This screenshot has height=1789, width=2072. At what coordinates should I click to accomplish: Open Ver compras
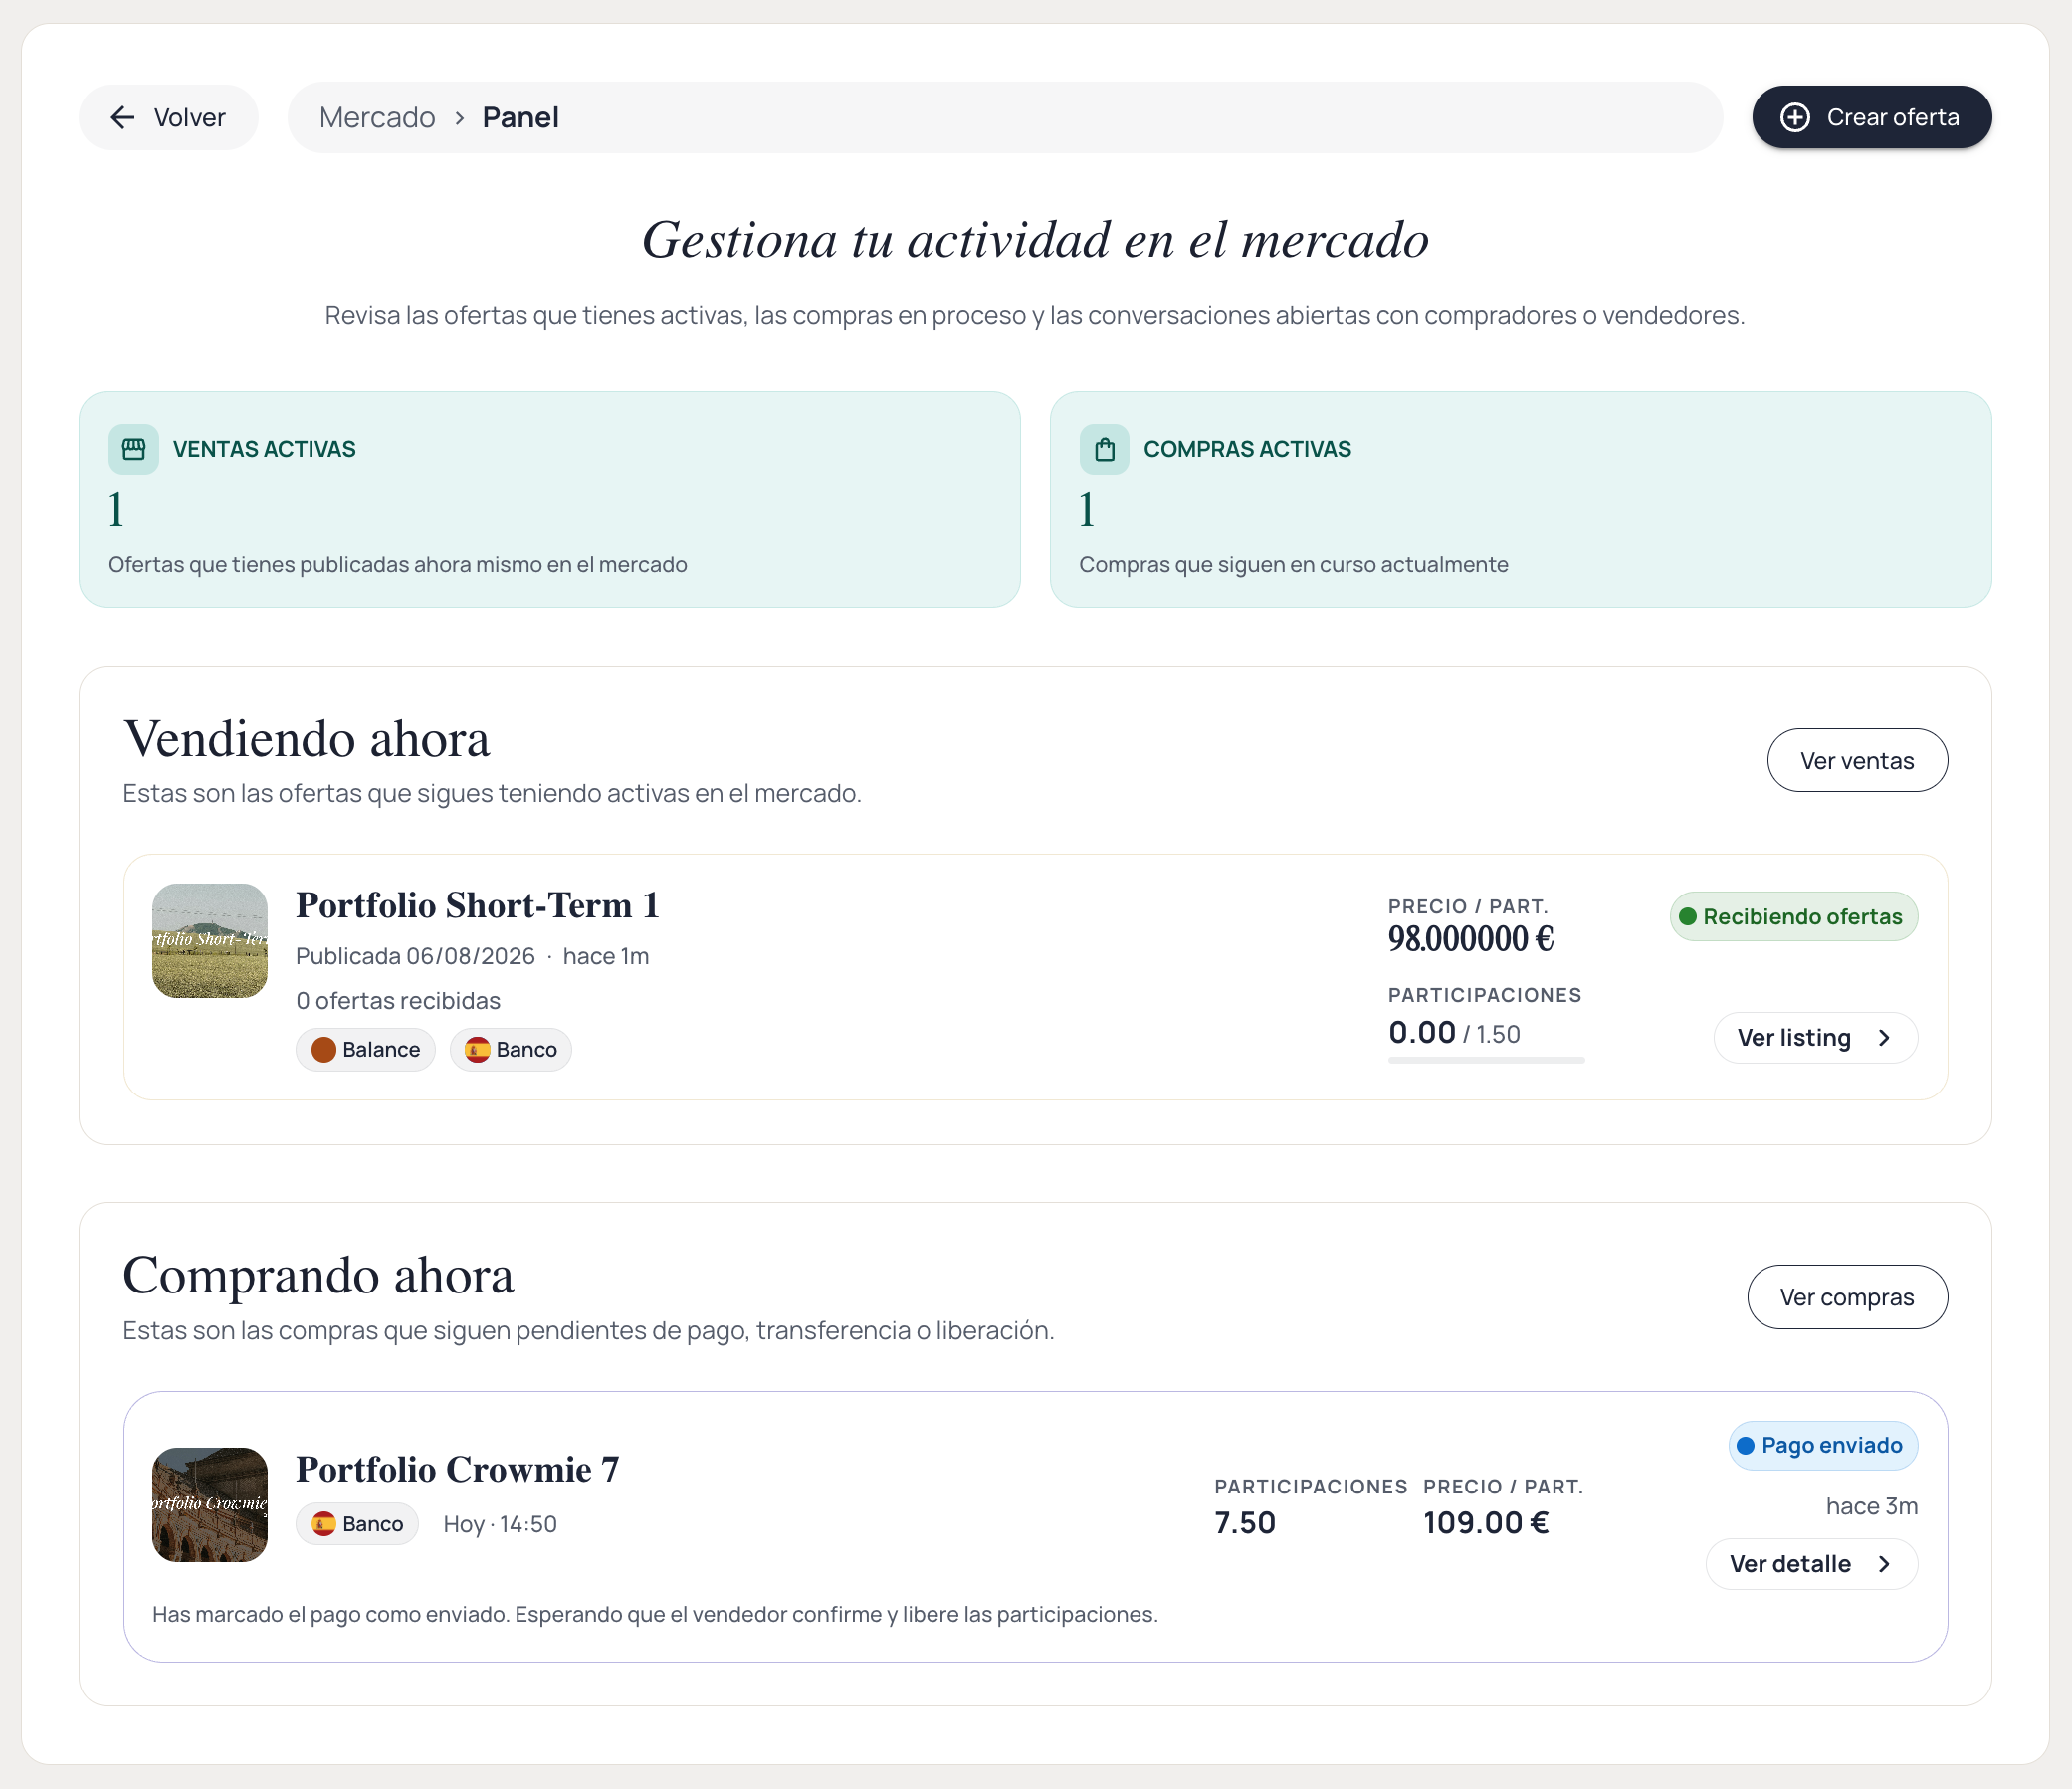coord(1847,1298)
